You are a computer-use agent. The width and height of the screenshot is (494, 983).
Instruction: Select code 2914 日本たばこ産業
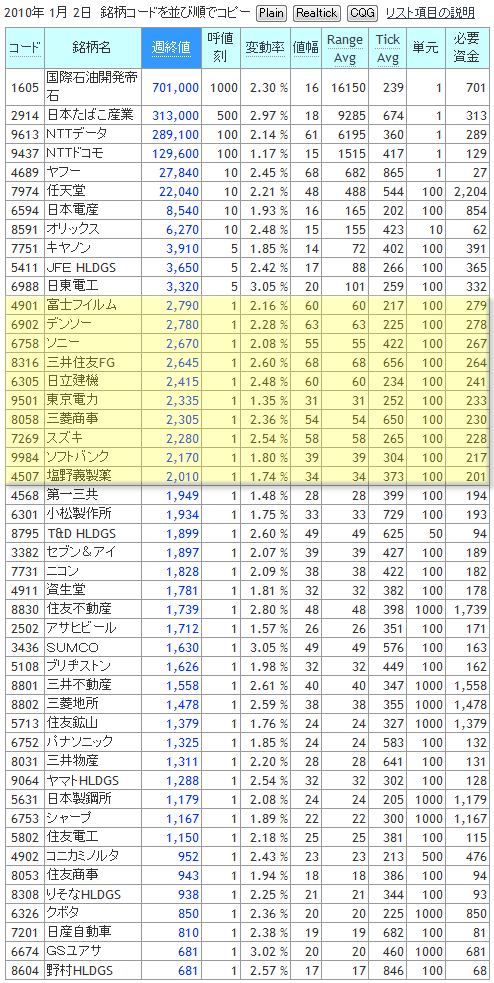click(25, 115)
